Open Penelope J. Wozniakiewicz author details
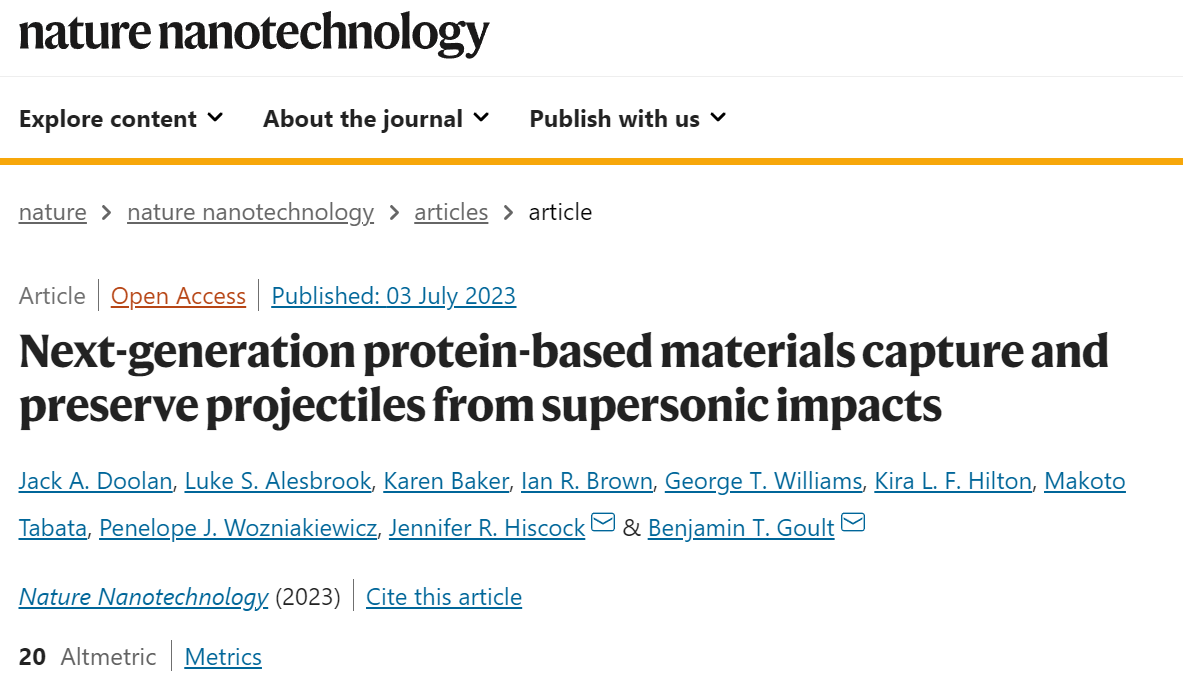The width and height of the screenshot is (1183, 688). click(238, 527)
